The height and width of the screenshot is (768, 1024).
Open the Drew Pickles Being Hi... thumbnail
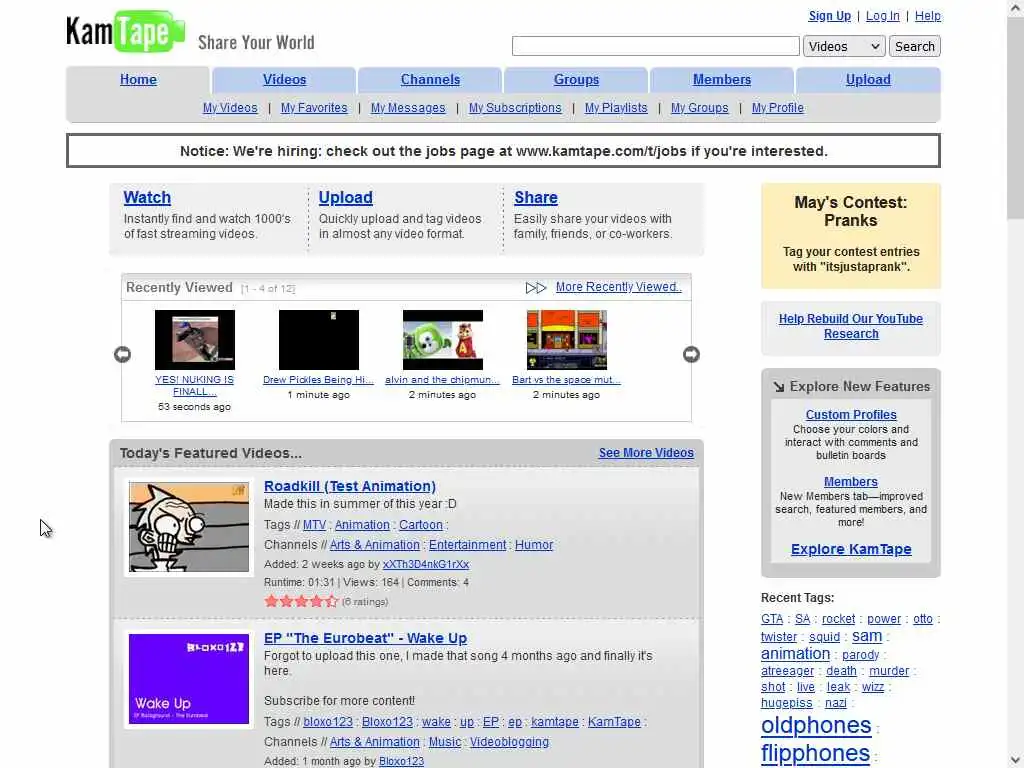(x=319, y=340)
